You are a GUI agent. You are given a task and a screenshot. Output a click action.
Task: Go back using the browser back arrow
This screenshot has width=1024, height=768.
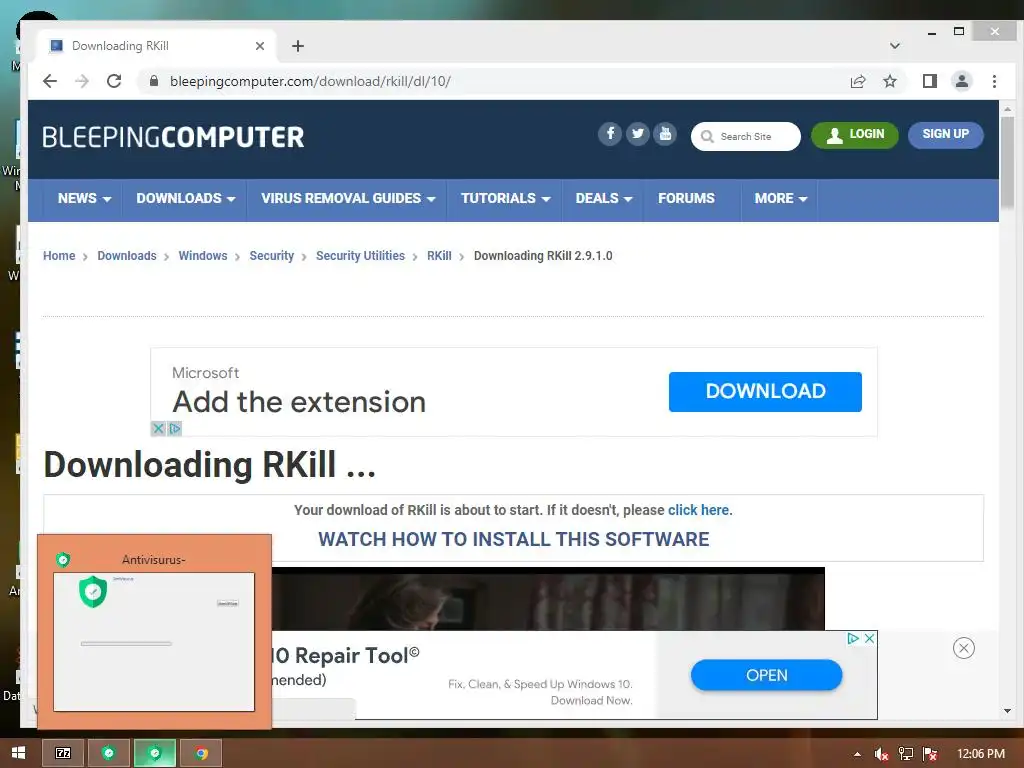(50, 81)
